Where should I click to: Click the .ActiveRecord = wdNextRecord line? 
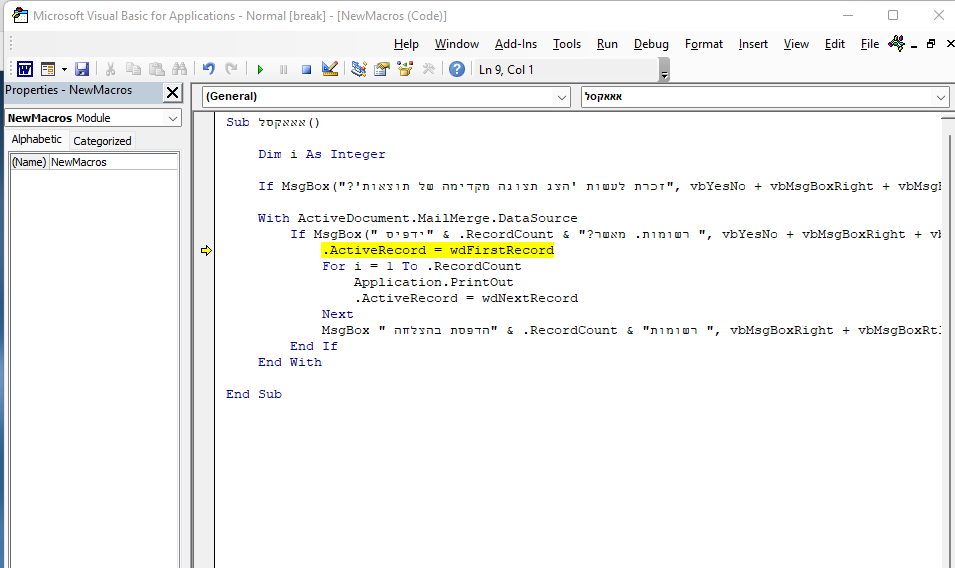(x=466, y=298)
